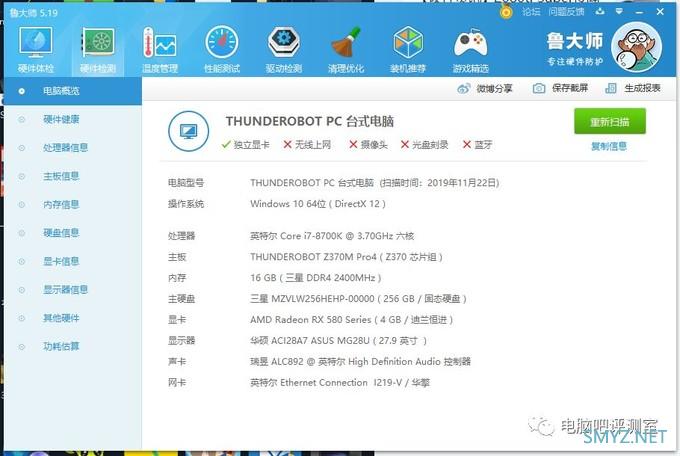Open 硬件体检 hardware checkup icon
The image size is (680, 456).
click(36, 49)
